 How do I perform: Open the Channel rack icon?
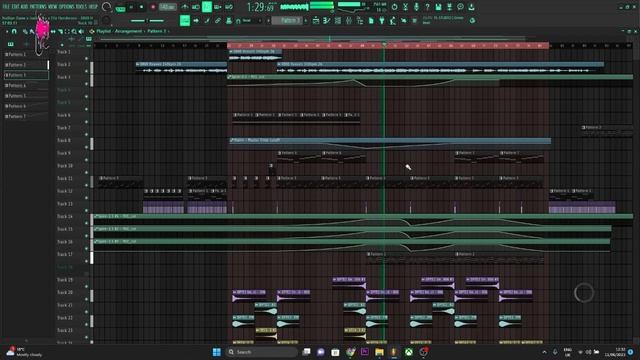click(338, 20)
